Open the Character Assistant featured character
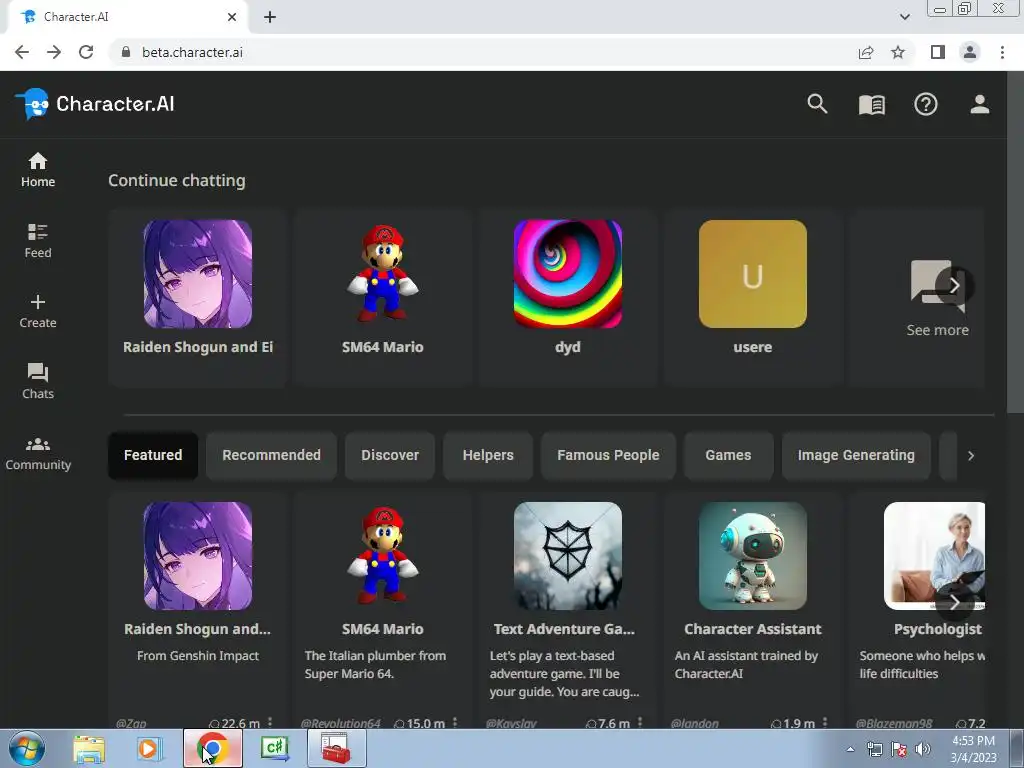 pyautogui.click(x=752, y=611)
